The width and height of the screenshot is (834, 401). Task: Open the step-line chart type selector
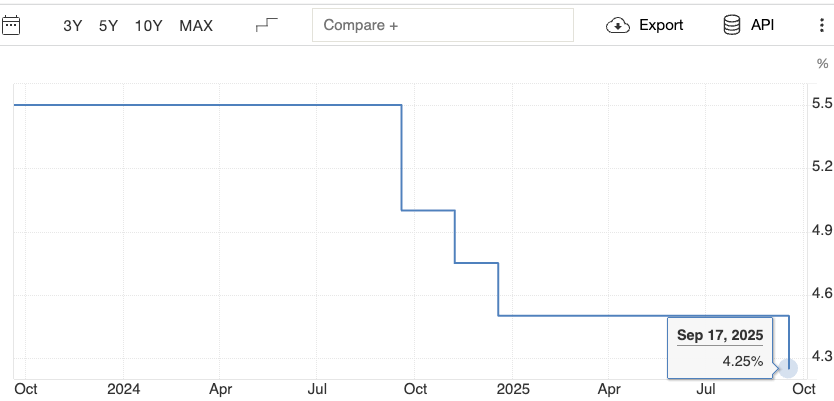(267, 25)
